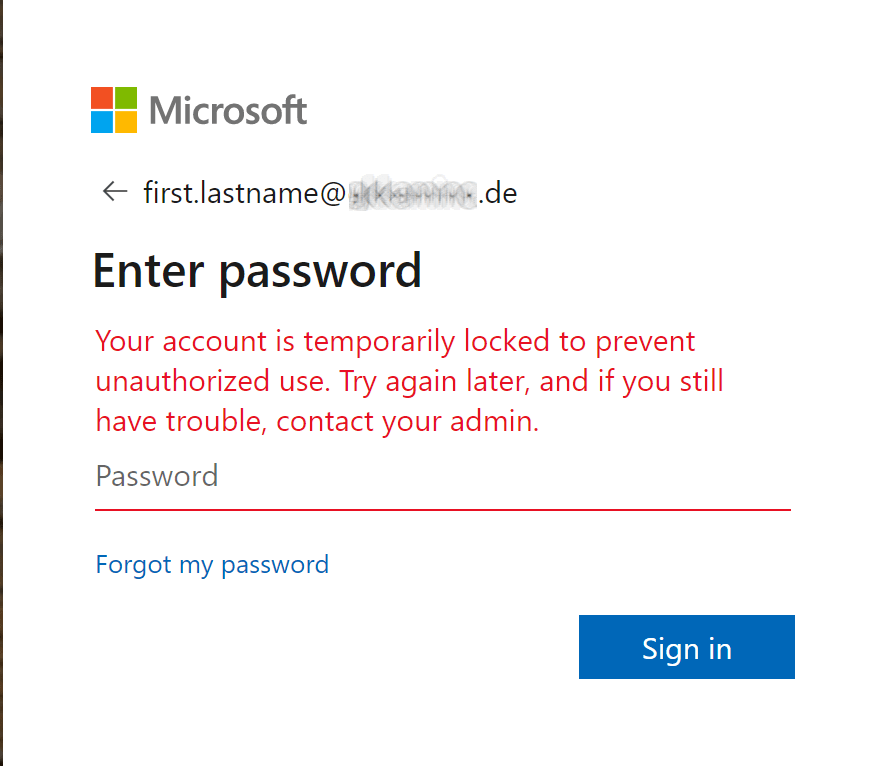Click the yellow square in Microsoft logo

[126, 122]
